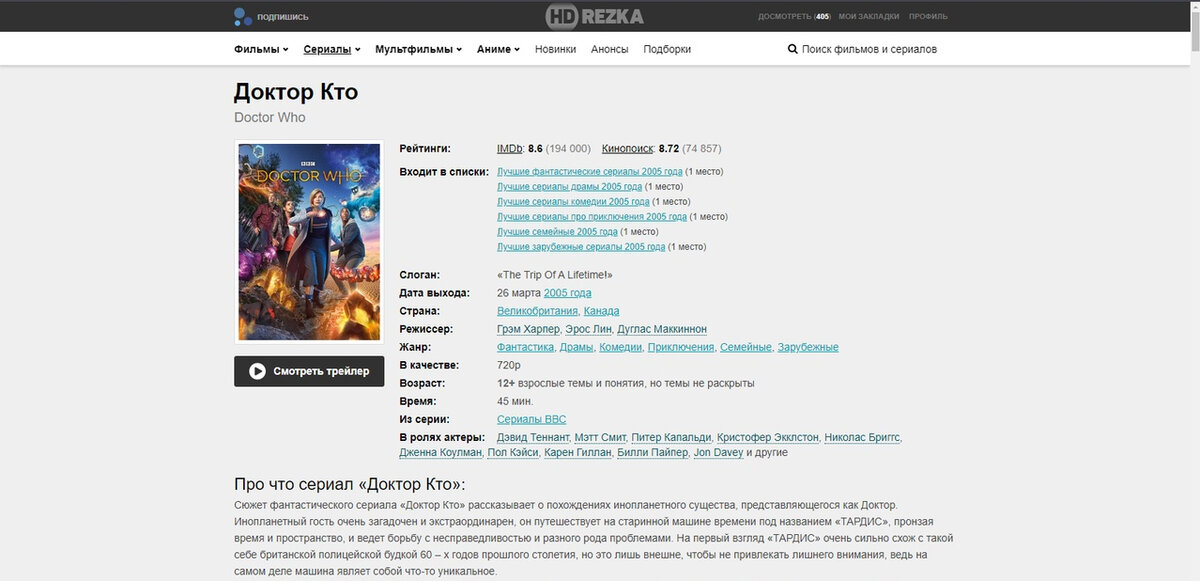Image resolution: width=1200 pixels, height=581 pixels.
Task: Select the country Канада
Action: click(601, 311)
